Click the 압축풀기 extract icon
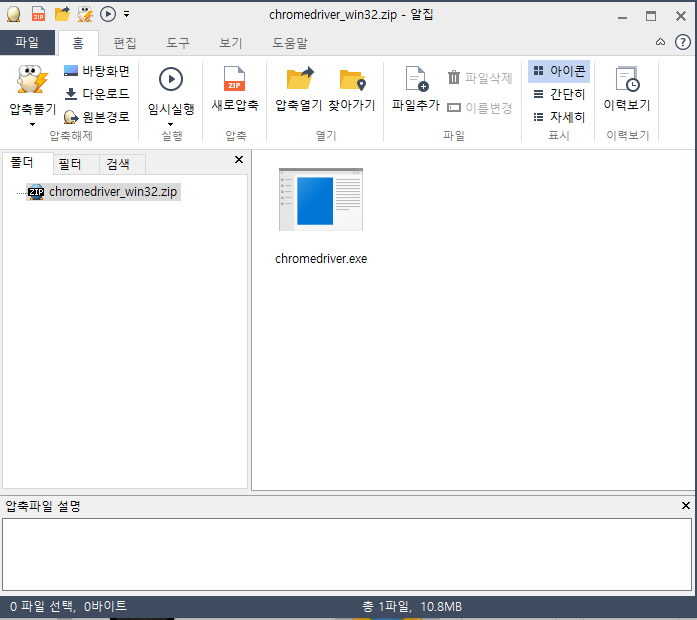Image resolution: width=697 pixels, height=620 pixels. [32, 80]
